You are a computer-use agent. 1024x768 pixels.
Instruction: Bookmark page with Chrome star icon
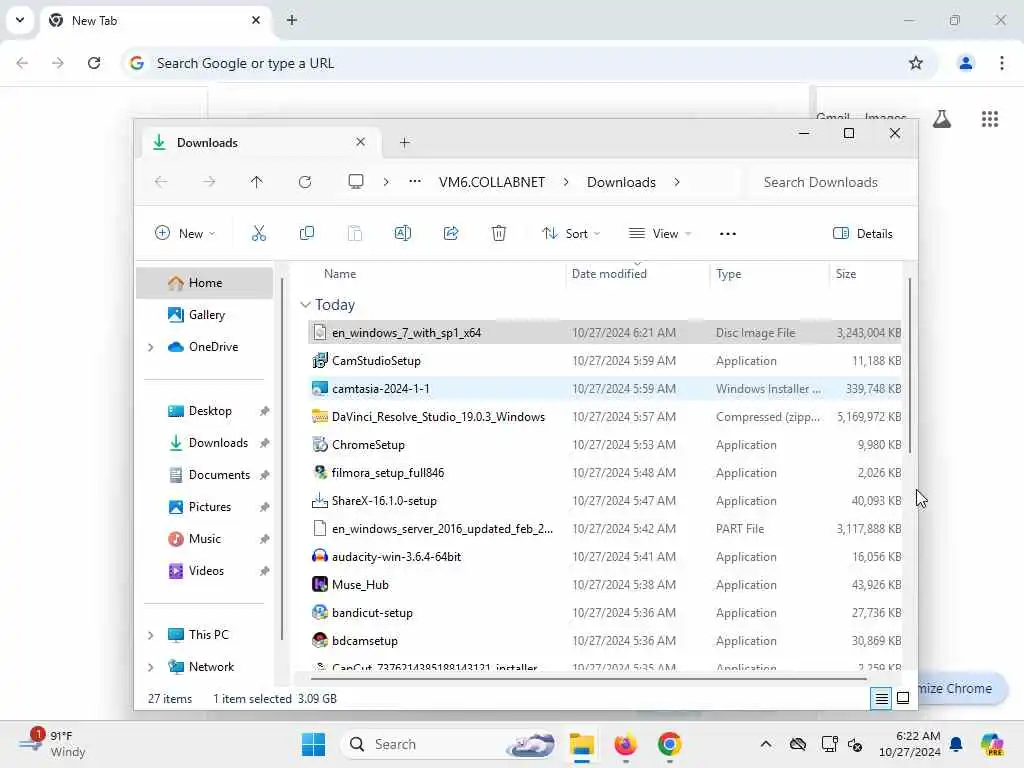coord(916,63)
